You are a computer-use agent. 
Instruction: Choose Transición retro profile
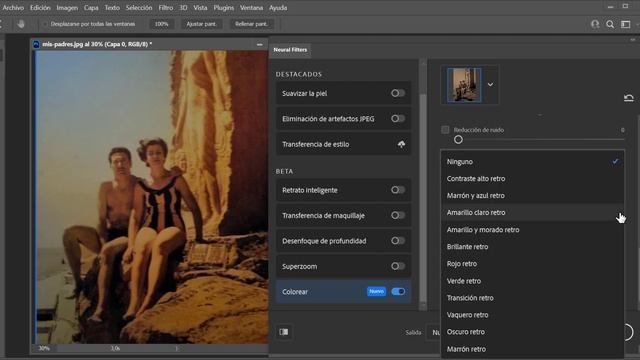tap(532, 298)
